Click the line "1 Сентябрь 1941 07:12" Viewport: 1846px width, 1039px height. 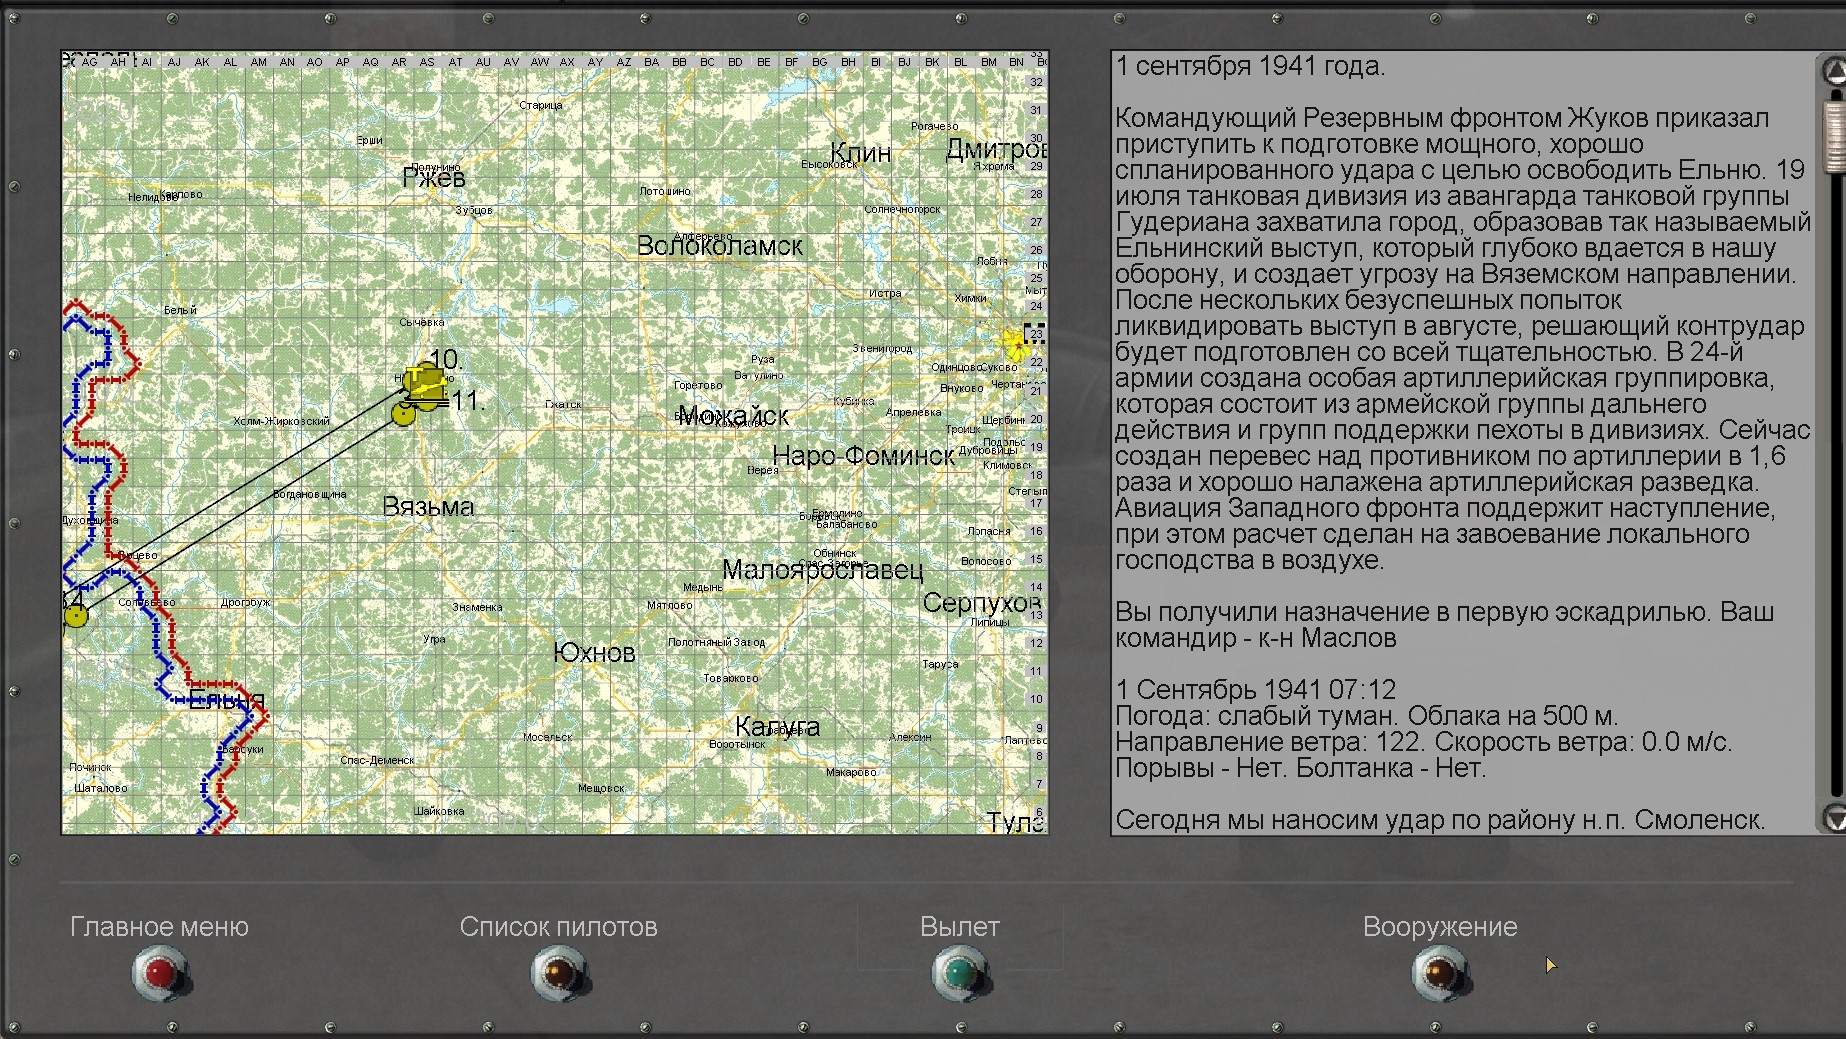pyautogui.click(x=1256, y=690)
